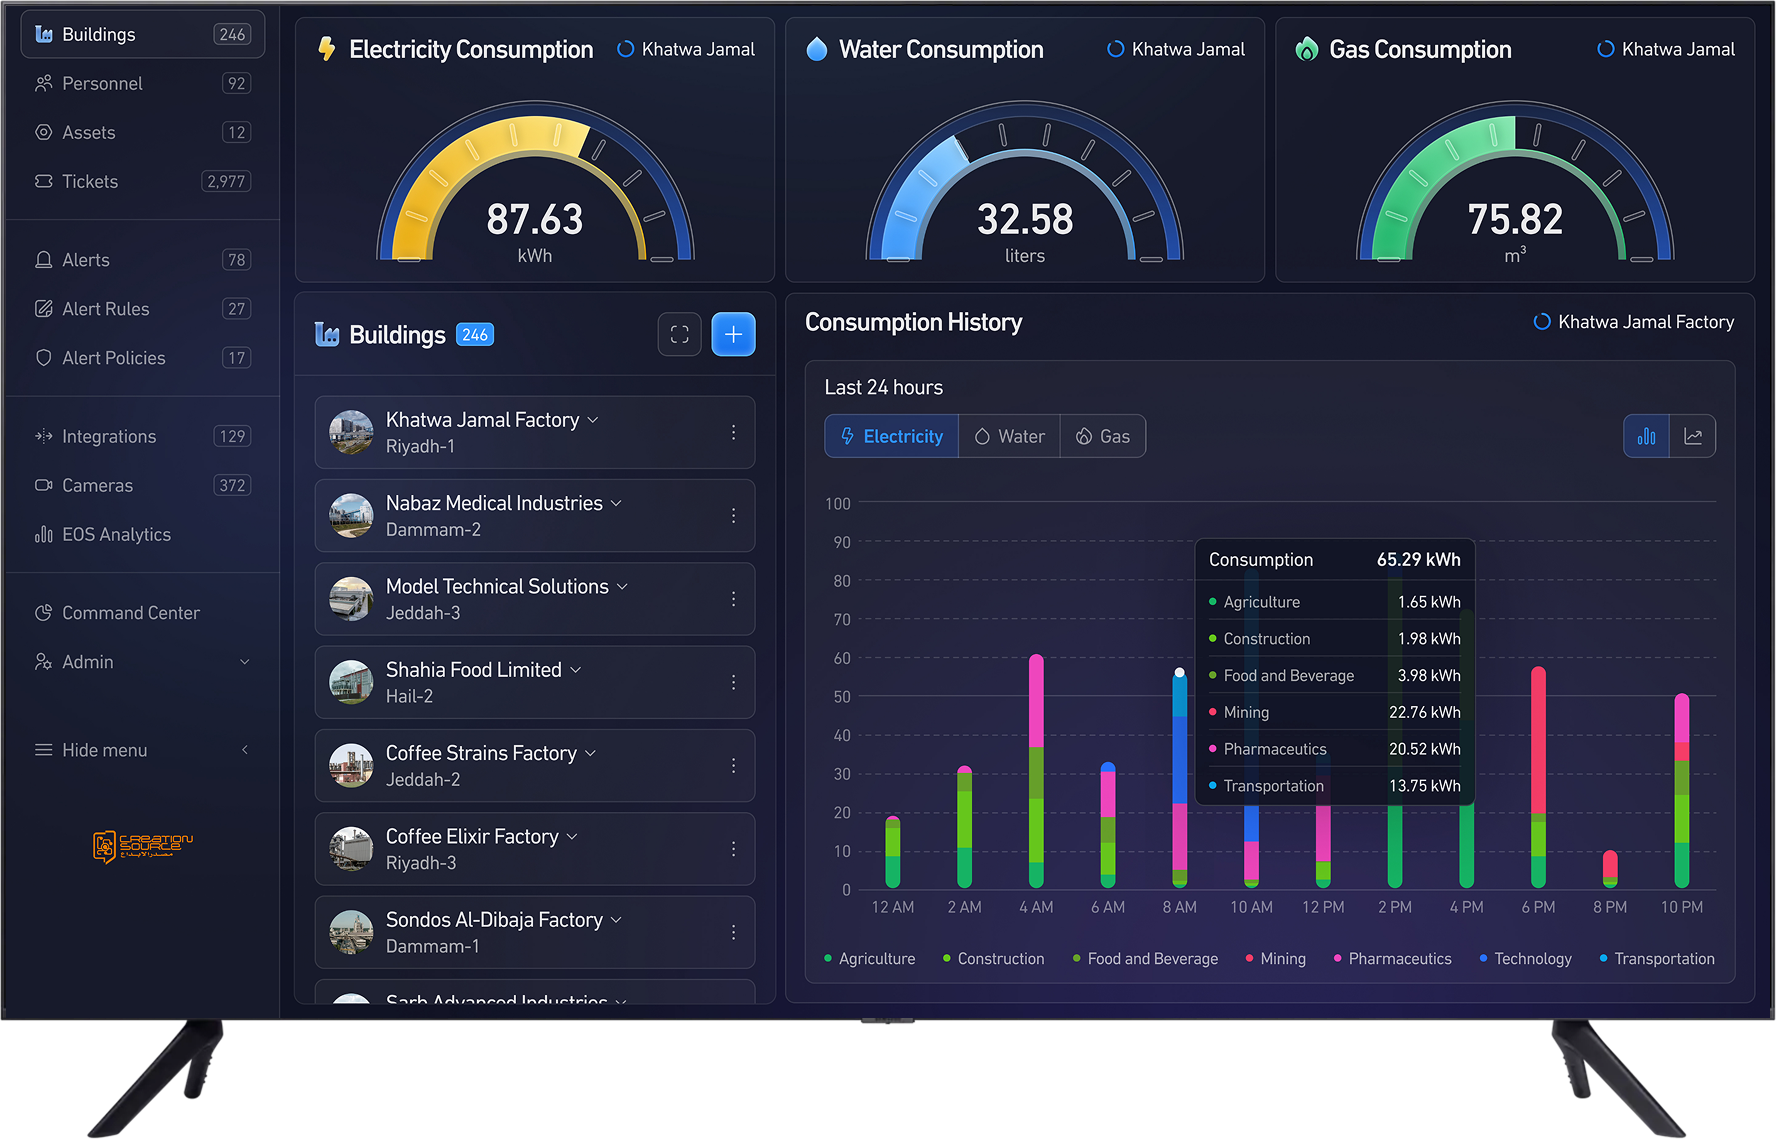Screen dimensions: 1776x1140
Task: Switch to line chart view
Action: pos(1693,436)
